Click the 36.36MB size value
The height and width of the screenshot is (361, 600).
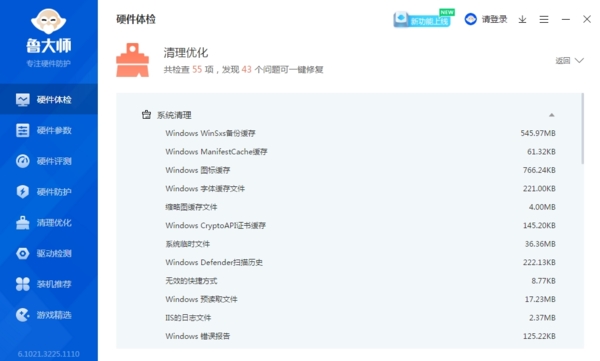(540, 244)
